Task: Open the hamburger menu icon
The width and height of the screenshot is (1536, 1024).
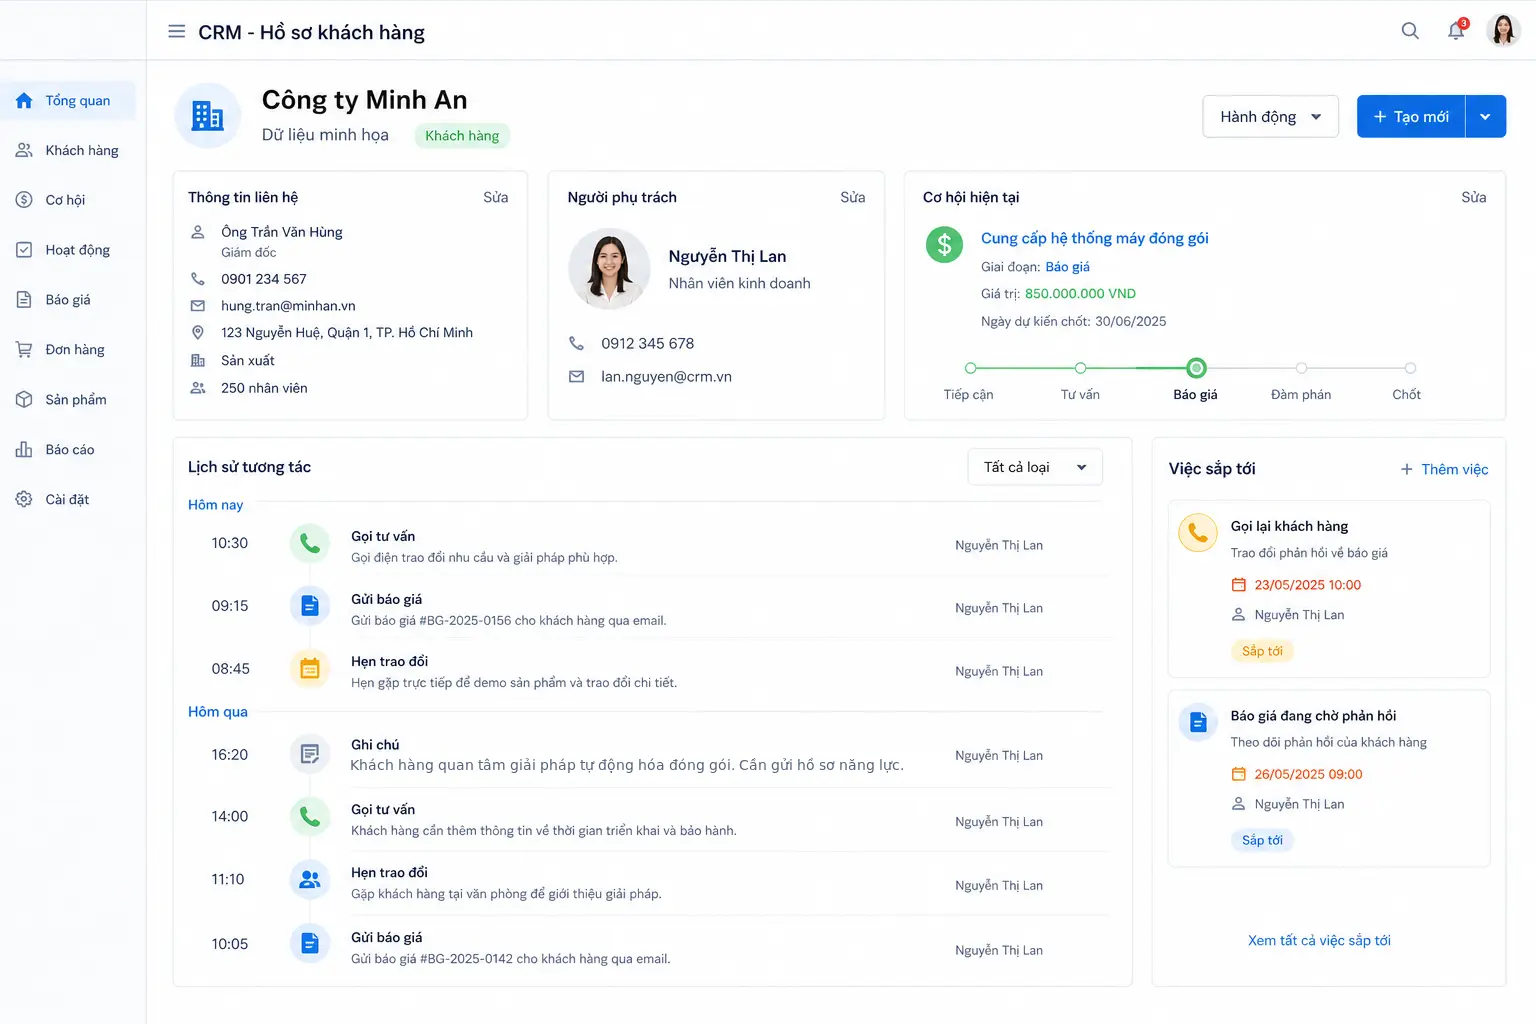Action: point(176,31)
